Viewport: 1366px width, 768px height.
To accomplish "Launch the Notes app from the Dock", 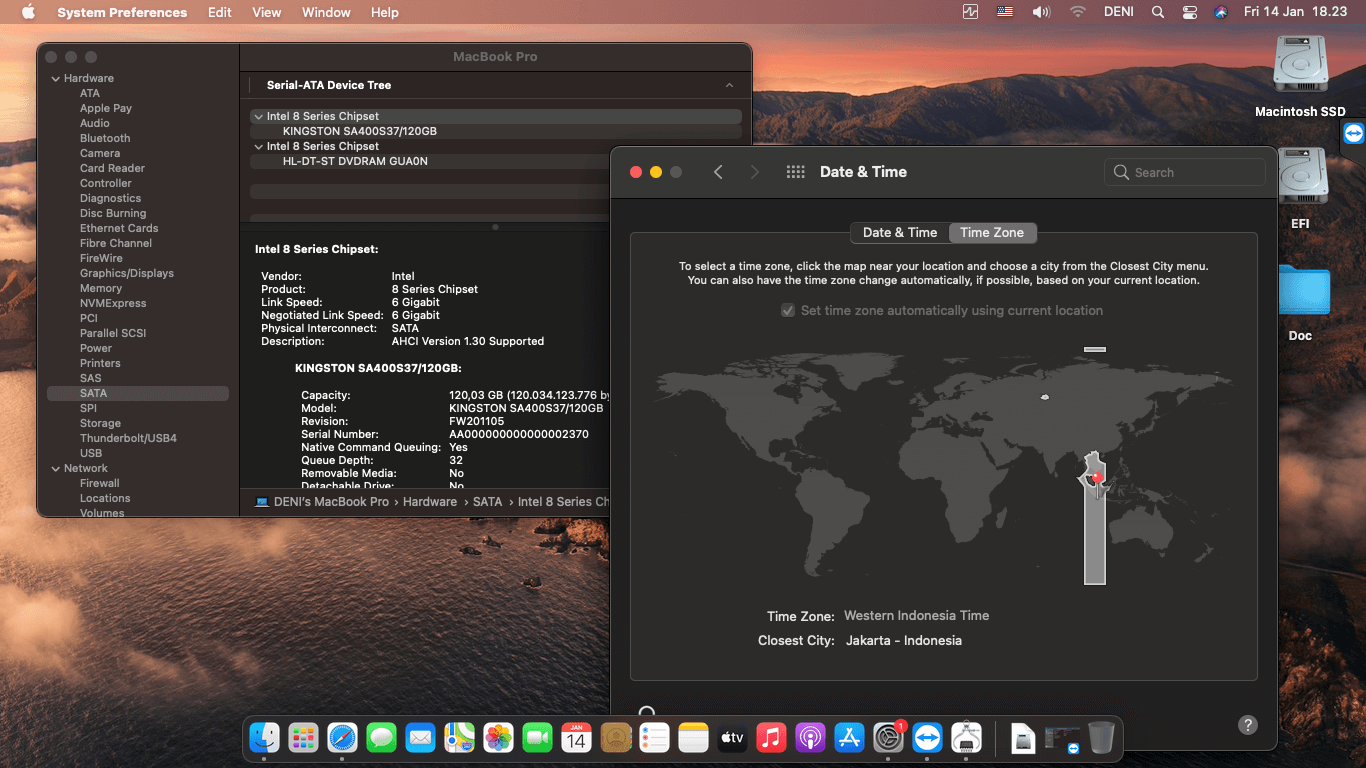I will [x=693, y=738].
